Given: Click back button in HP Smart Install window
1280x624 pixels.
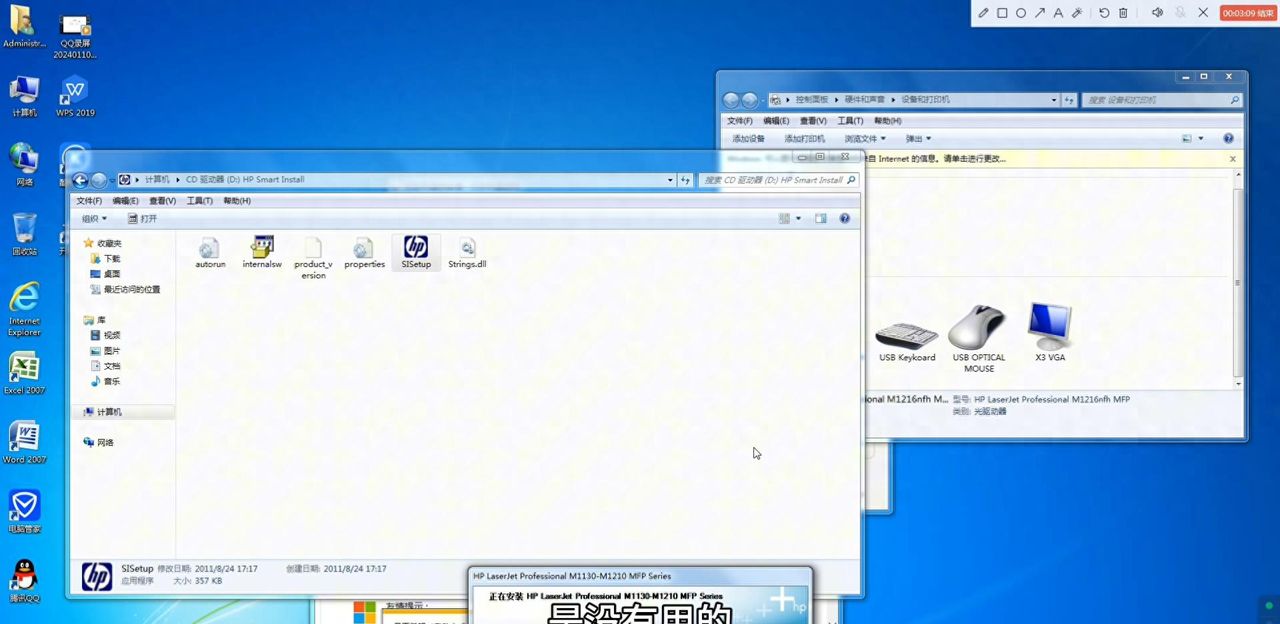Looking at the screenshot, I should point(80,181).
